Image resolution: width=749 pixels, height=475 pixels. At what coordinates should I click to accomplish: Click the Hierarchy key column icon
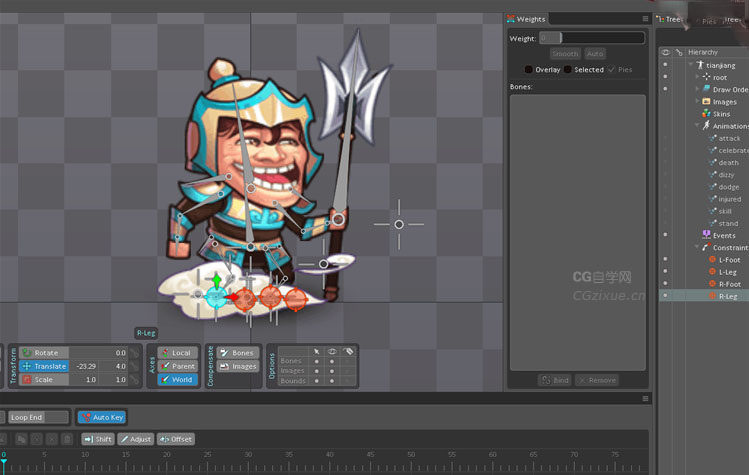pos(679,52)
